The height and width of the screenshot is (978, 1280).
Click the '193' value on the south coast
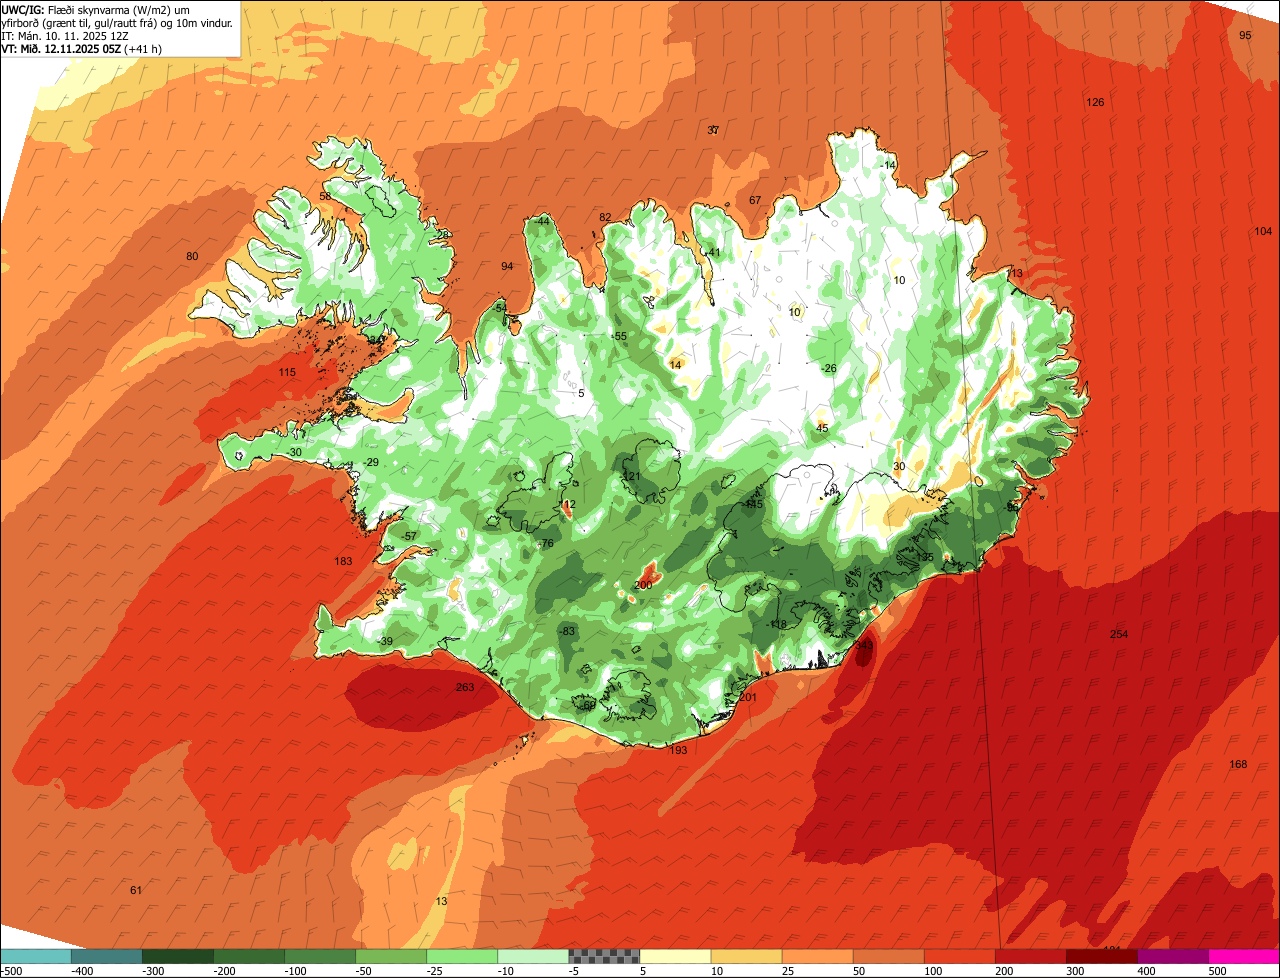pos(679,750)
